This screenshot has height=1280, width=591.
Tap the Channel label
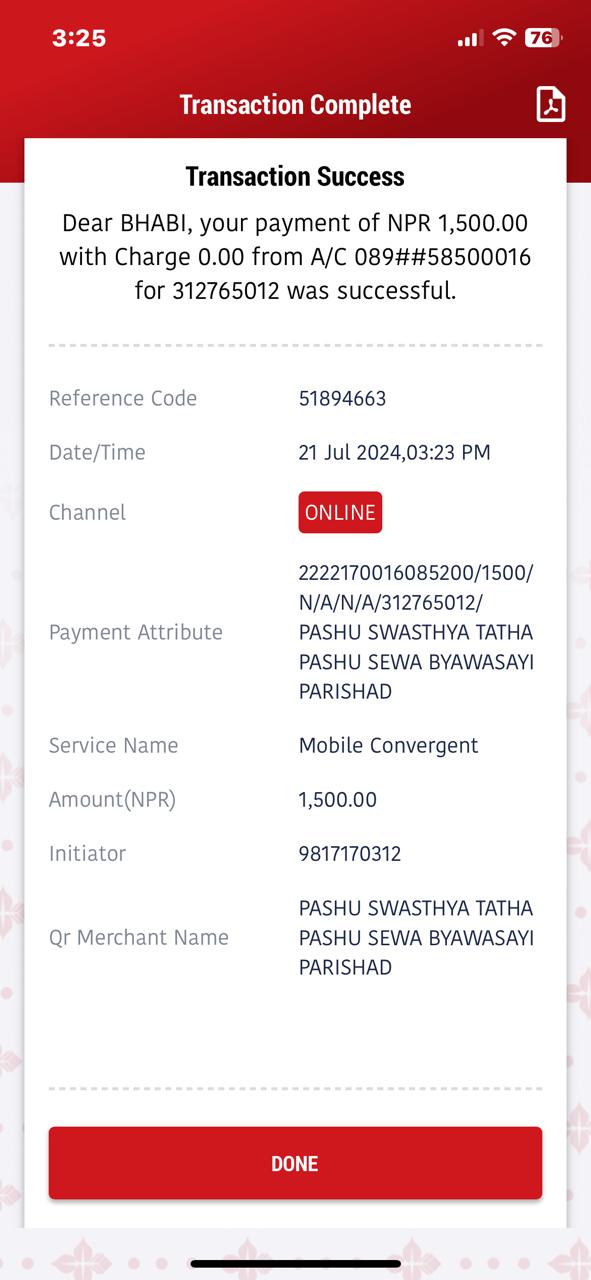pos(87,513)
